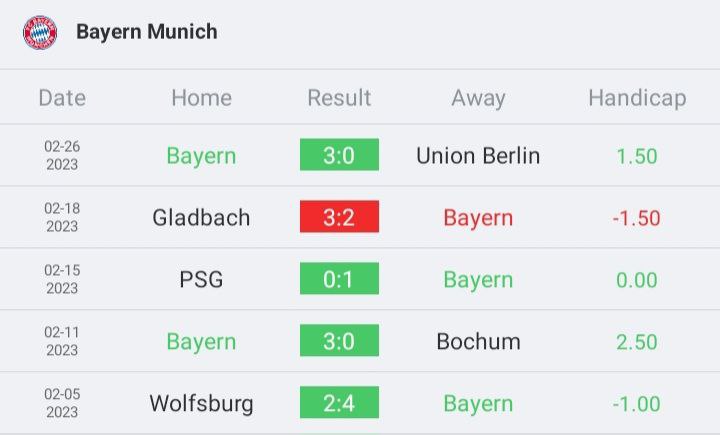Select the Handicap column header
This screenshot has height=435, width=720.
point(637,98)
